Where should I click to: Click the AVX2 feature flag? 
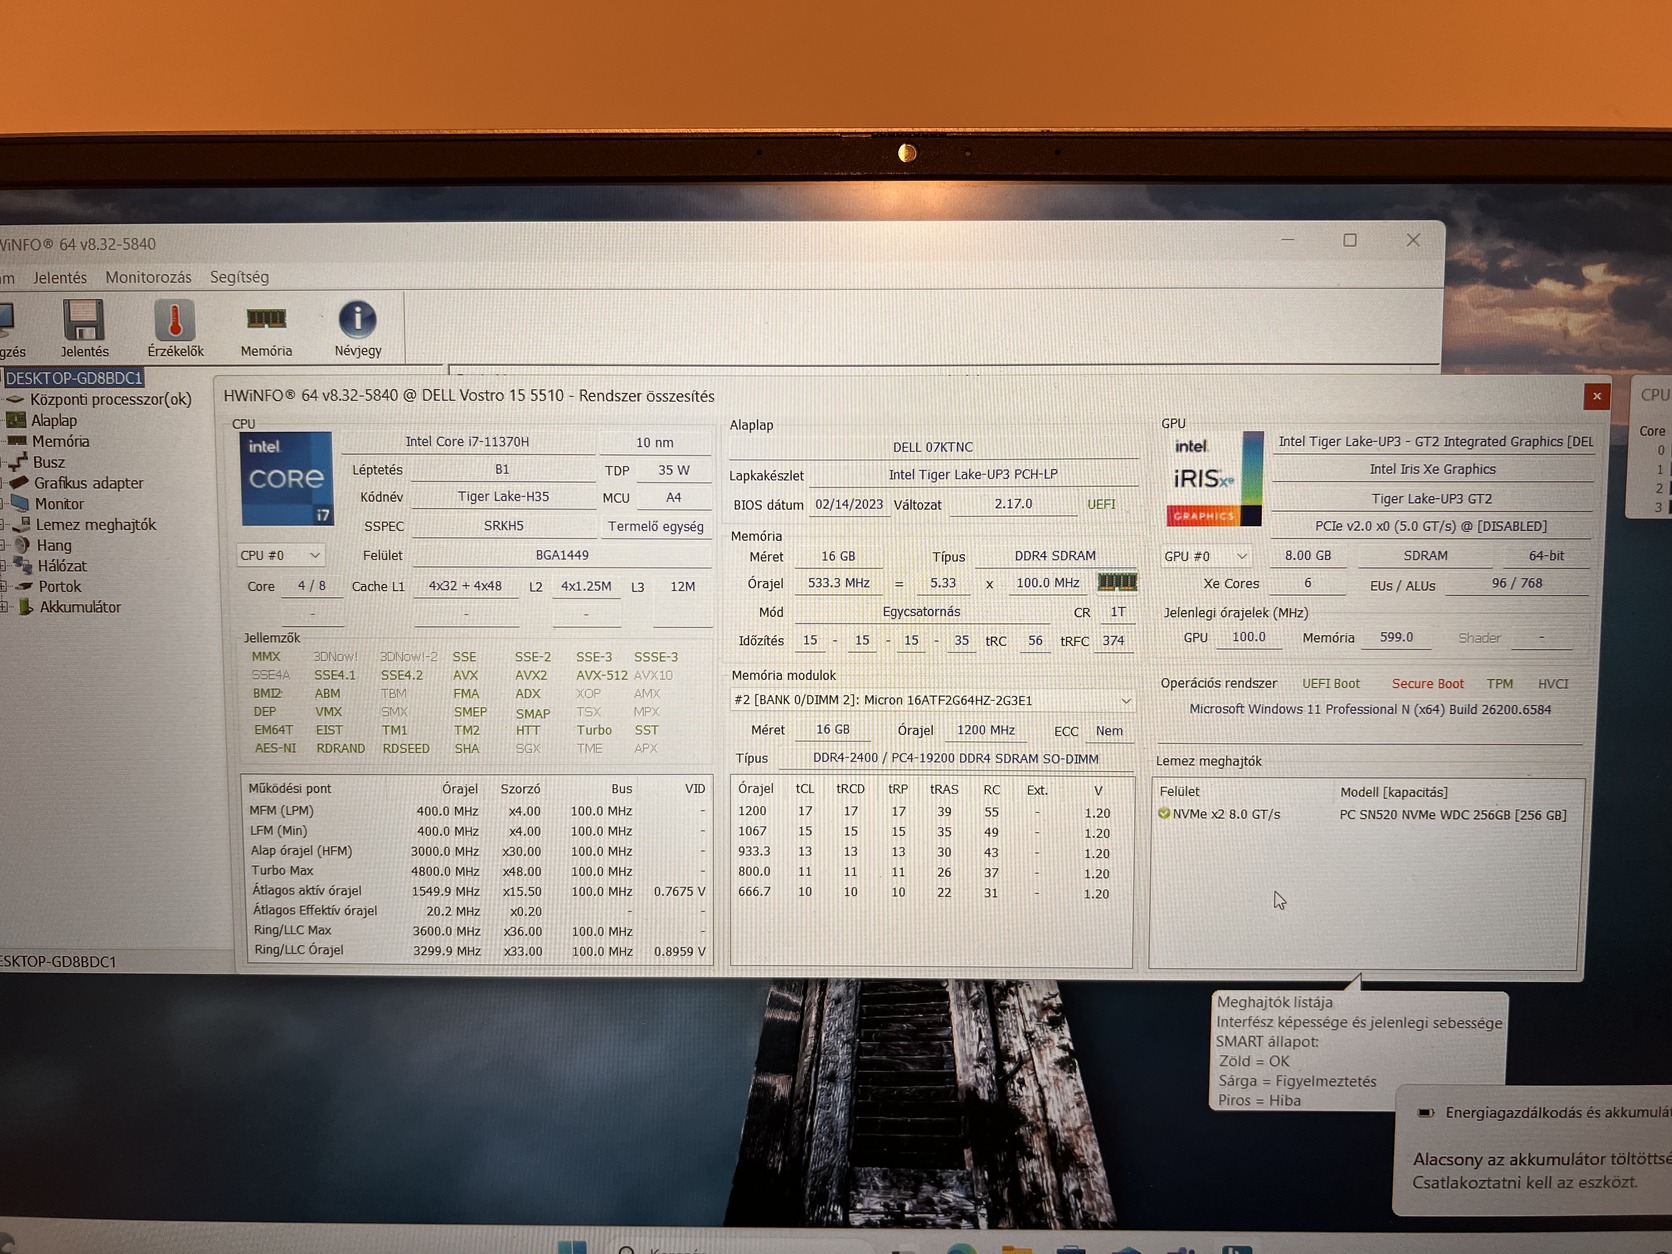click(x=531, y=675)
